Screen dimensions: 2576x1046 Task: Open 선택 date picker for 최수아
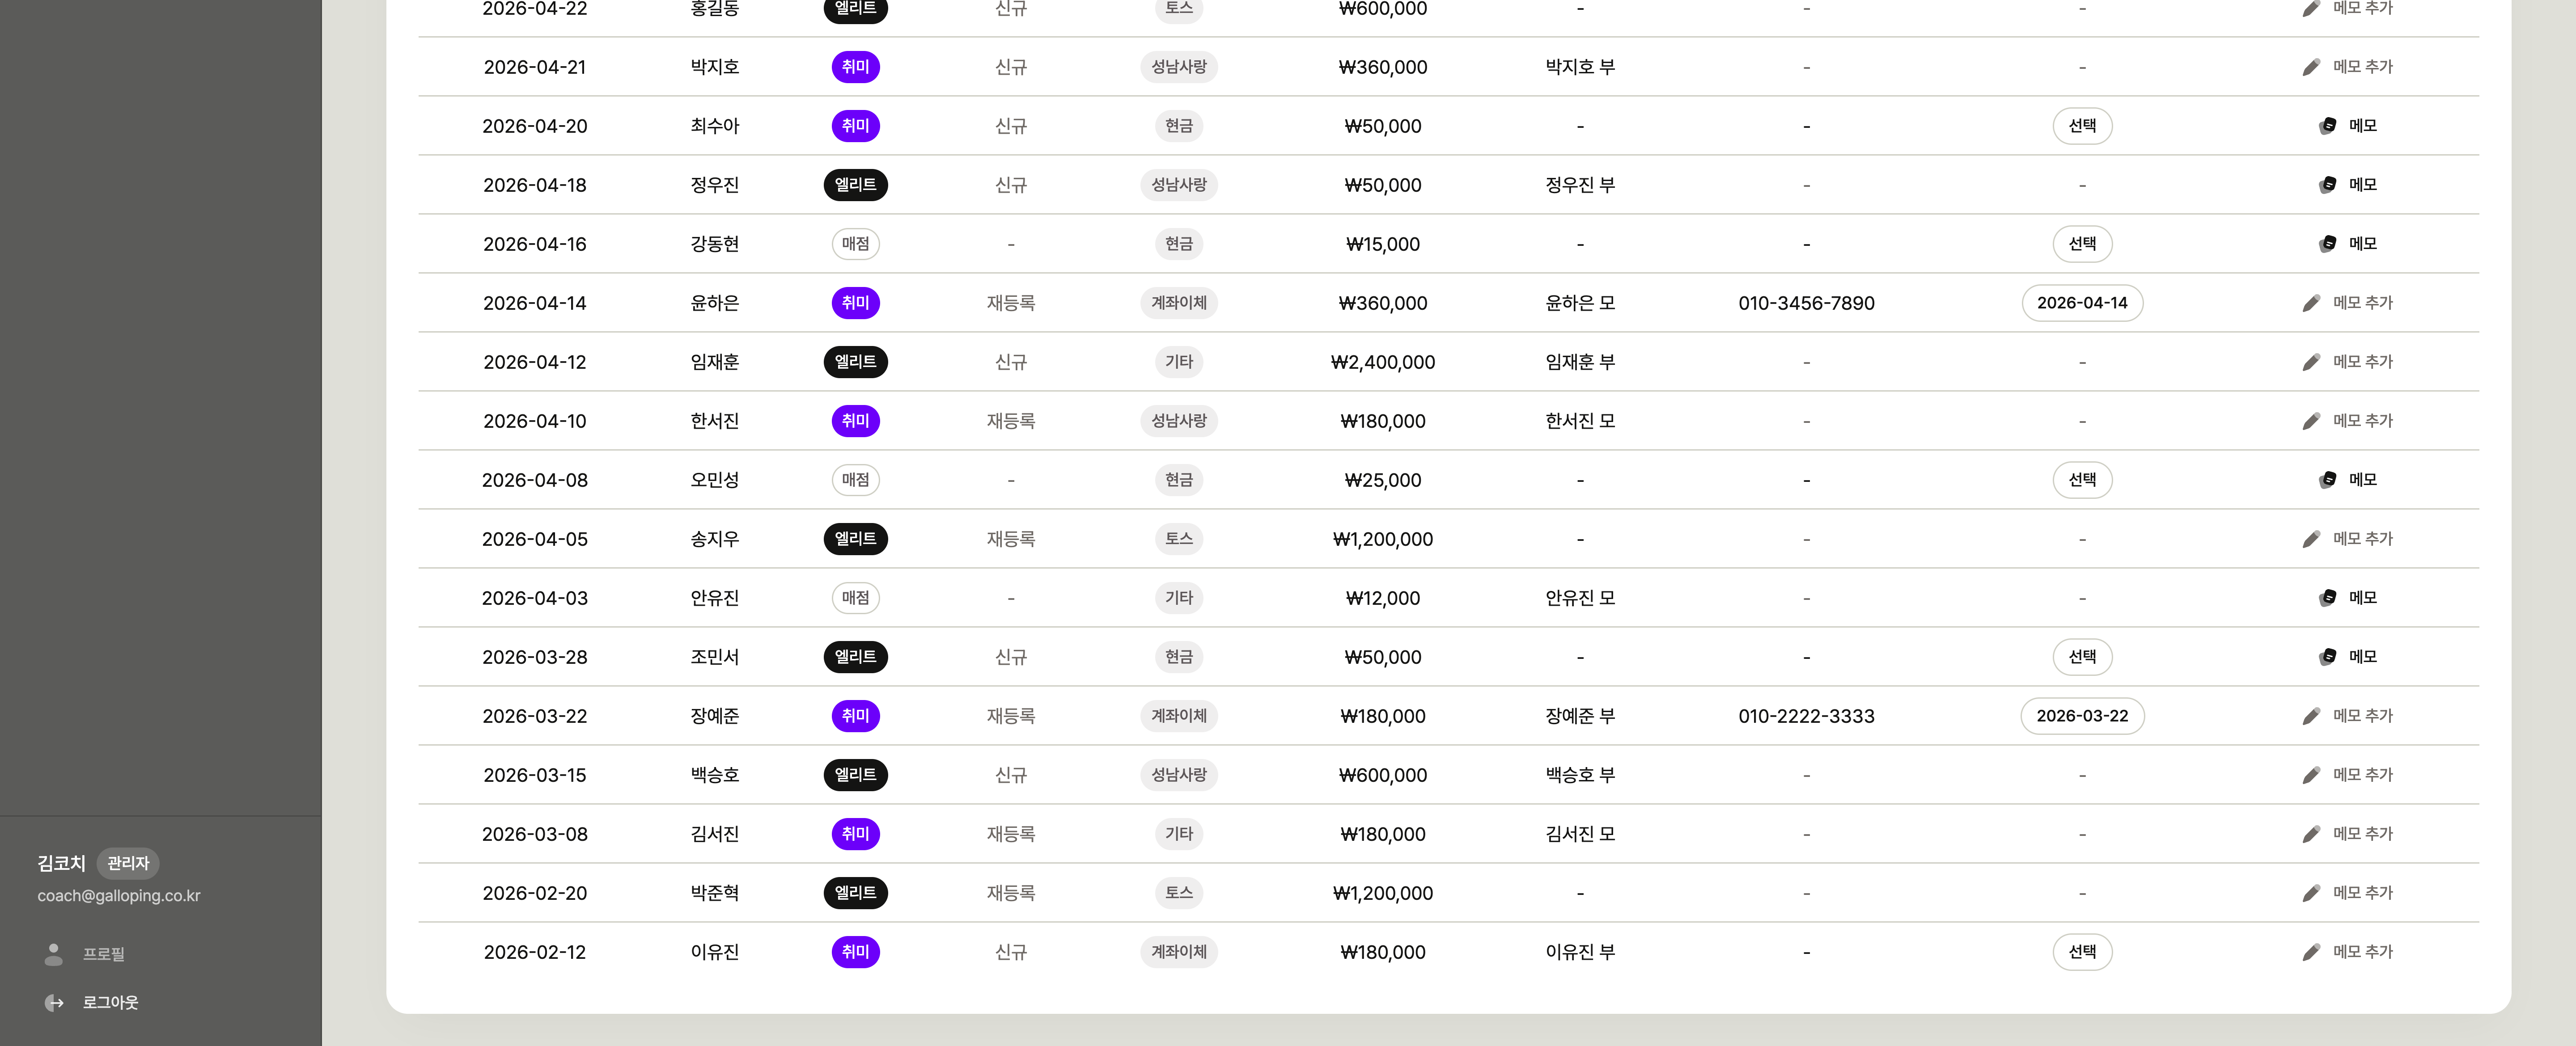pyautogui.click(x=2082, y=126)
